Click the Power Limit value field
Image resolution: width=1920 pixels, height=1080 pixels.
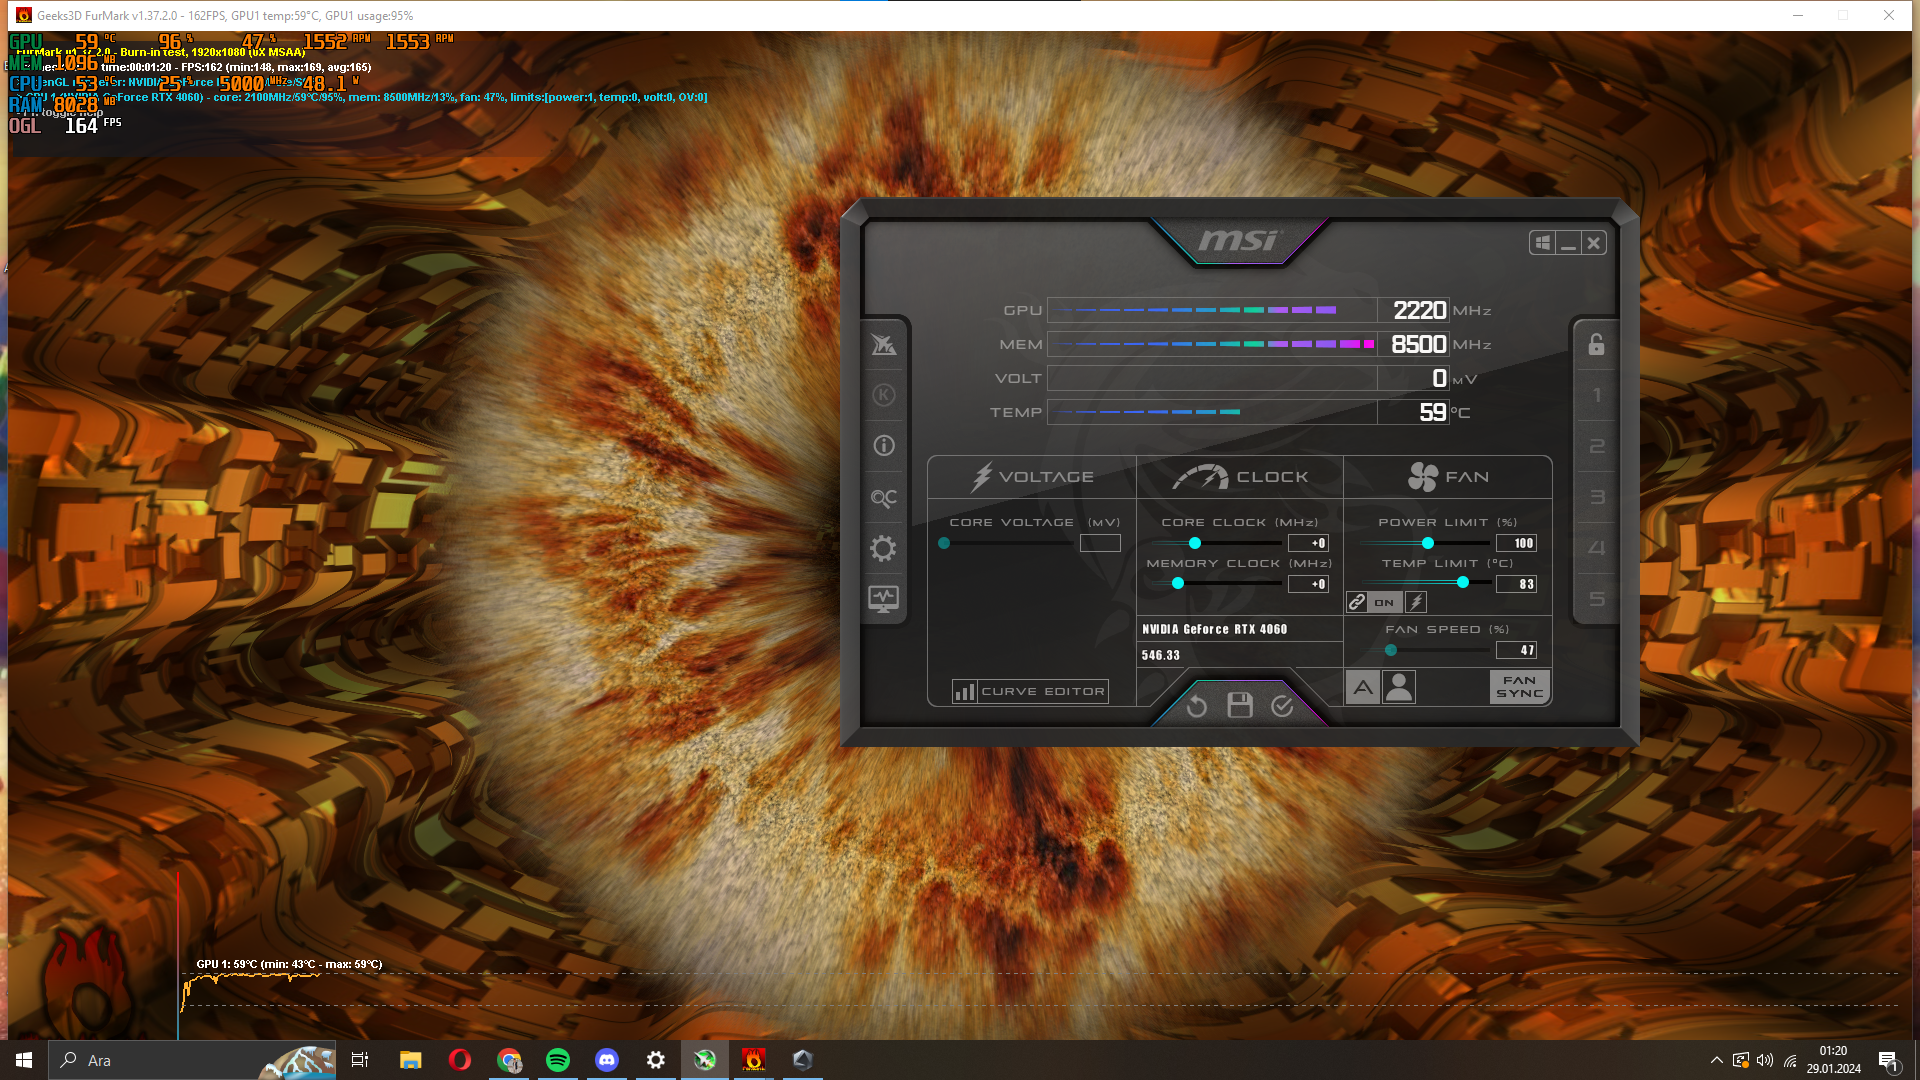tap(1516, 543)
